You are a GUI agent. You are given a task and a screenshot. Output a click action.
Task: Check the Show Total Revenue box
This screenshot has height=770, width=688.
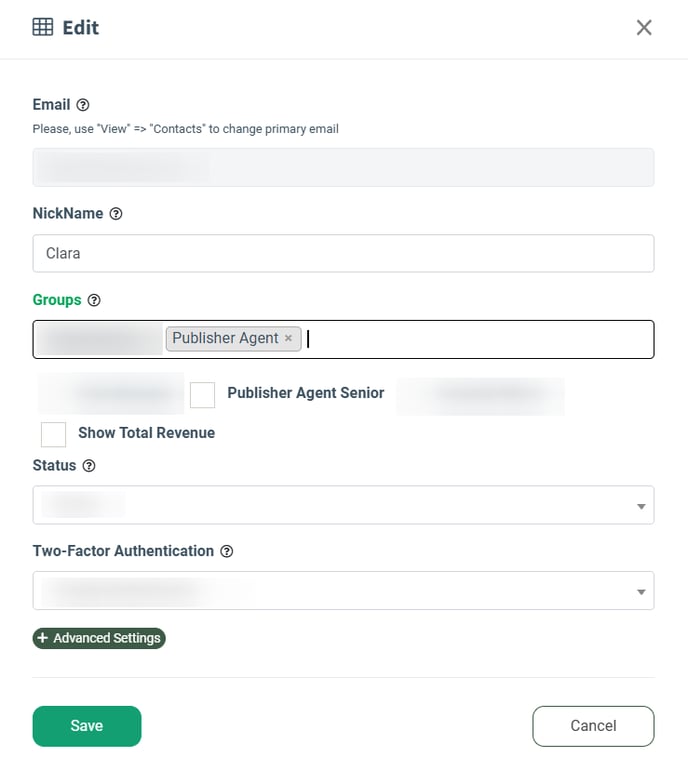(53, 434)
